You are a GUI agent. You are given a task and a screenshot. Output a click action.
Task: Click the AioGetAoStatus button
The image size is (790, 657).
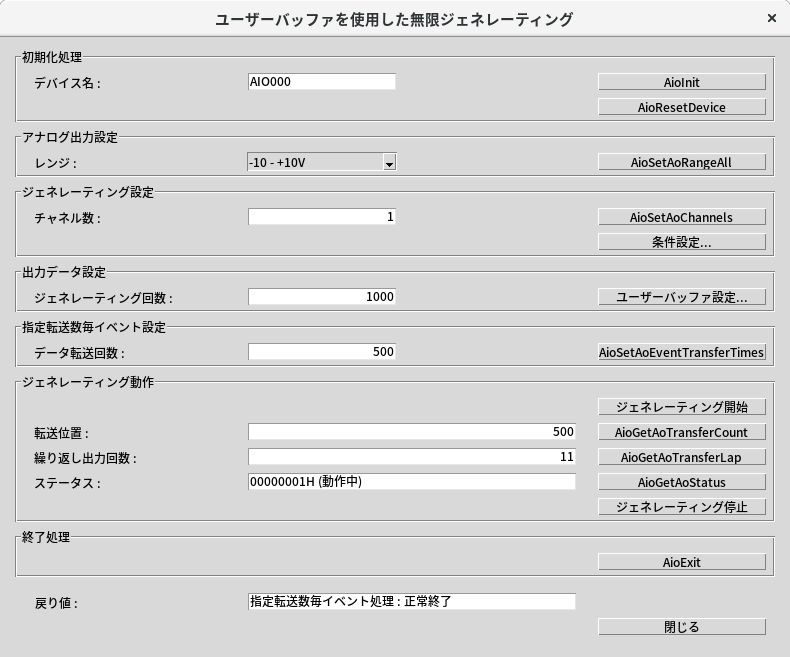click(x=682, y=482)
